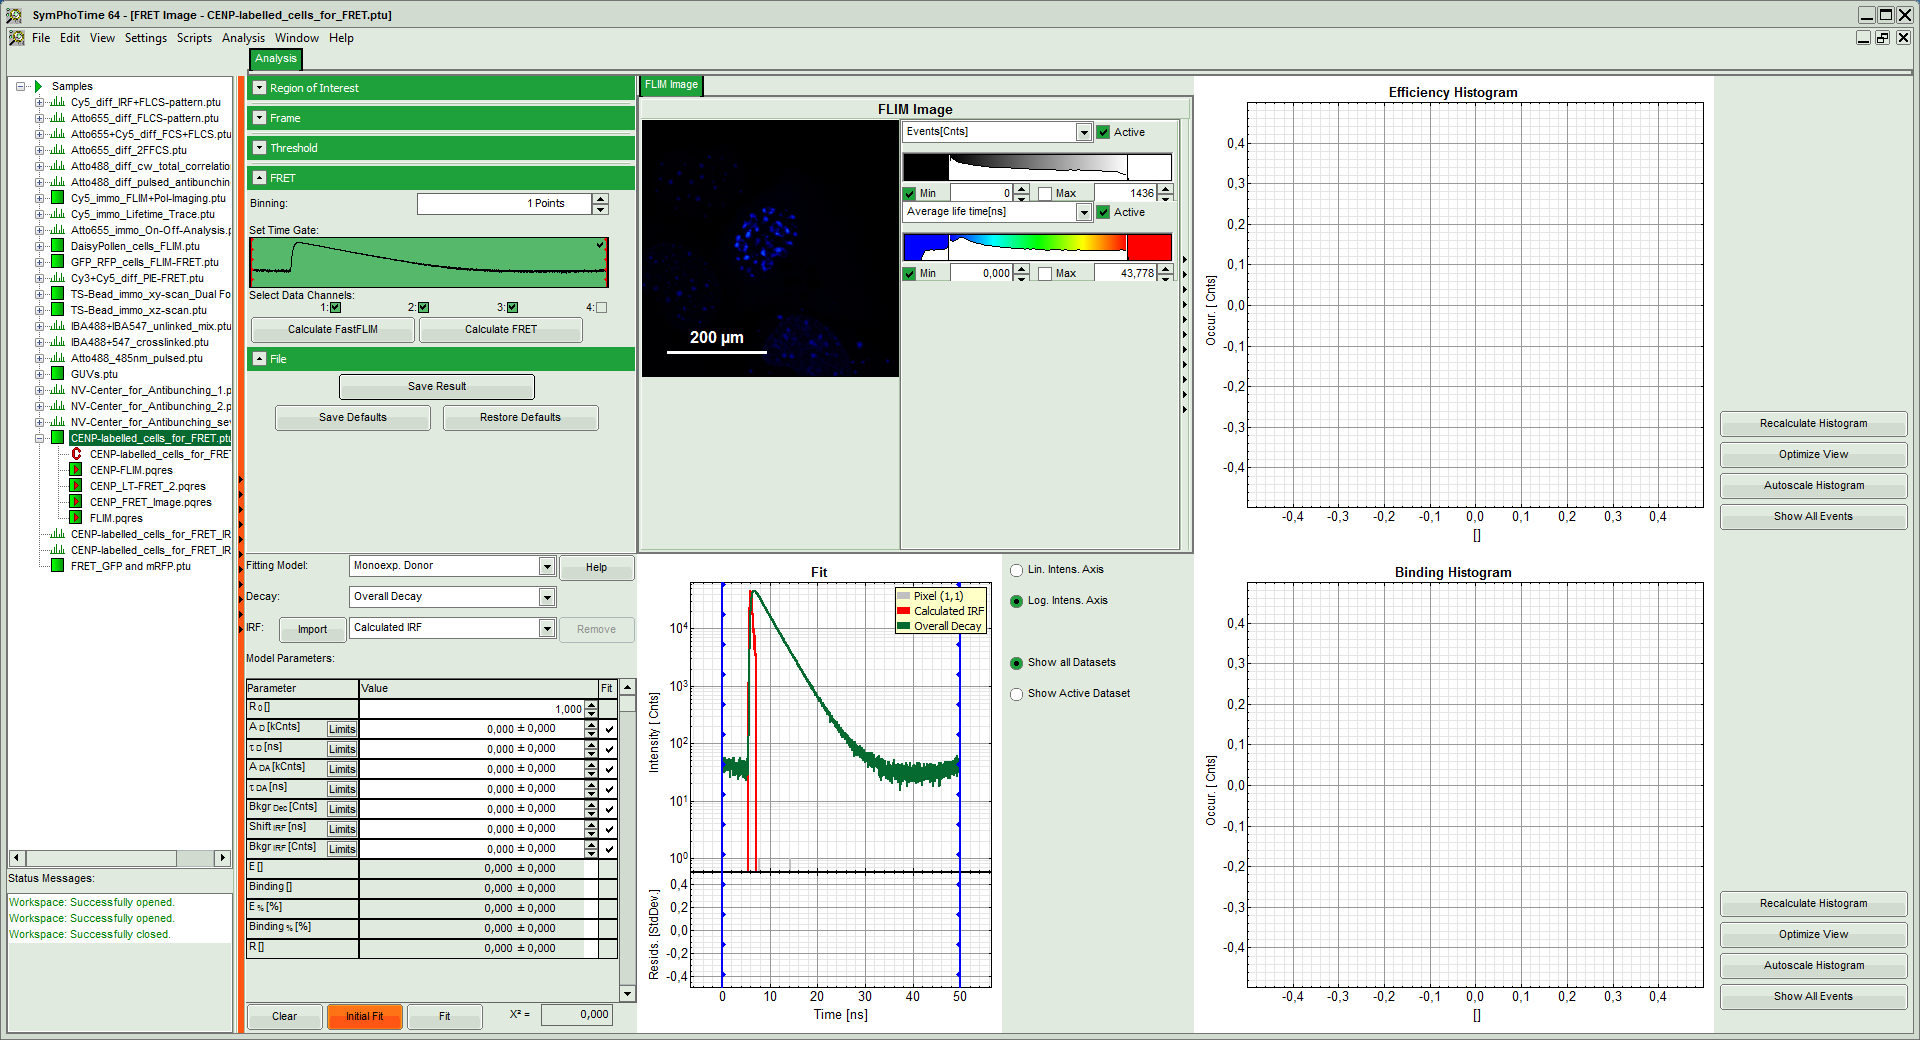Click the green Samples arrow icon
This screenshot has width=1920, height=1040.
coord(39,86)
